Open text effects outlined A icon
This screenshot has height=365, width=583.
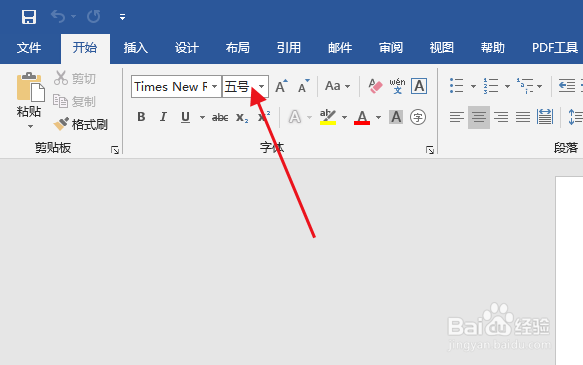pyautogui.click(x=295, y=117)
